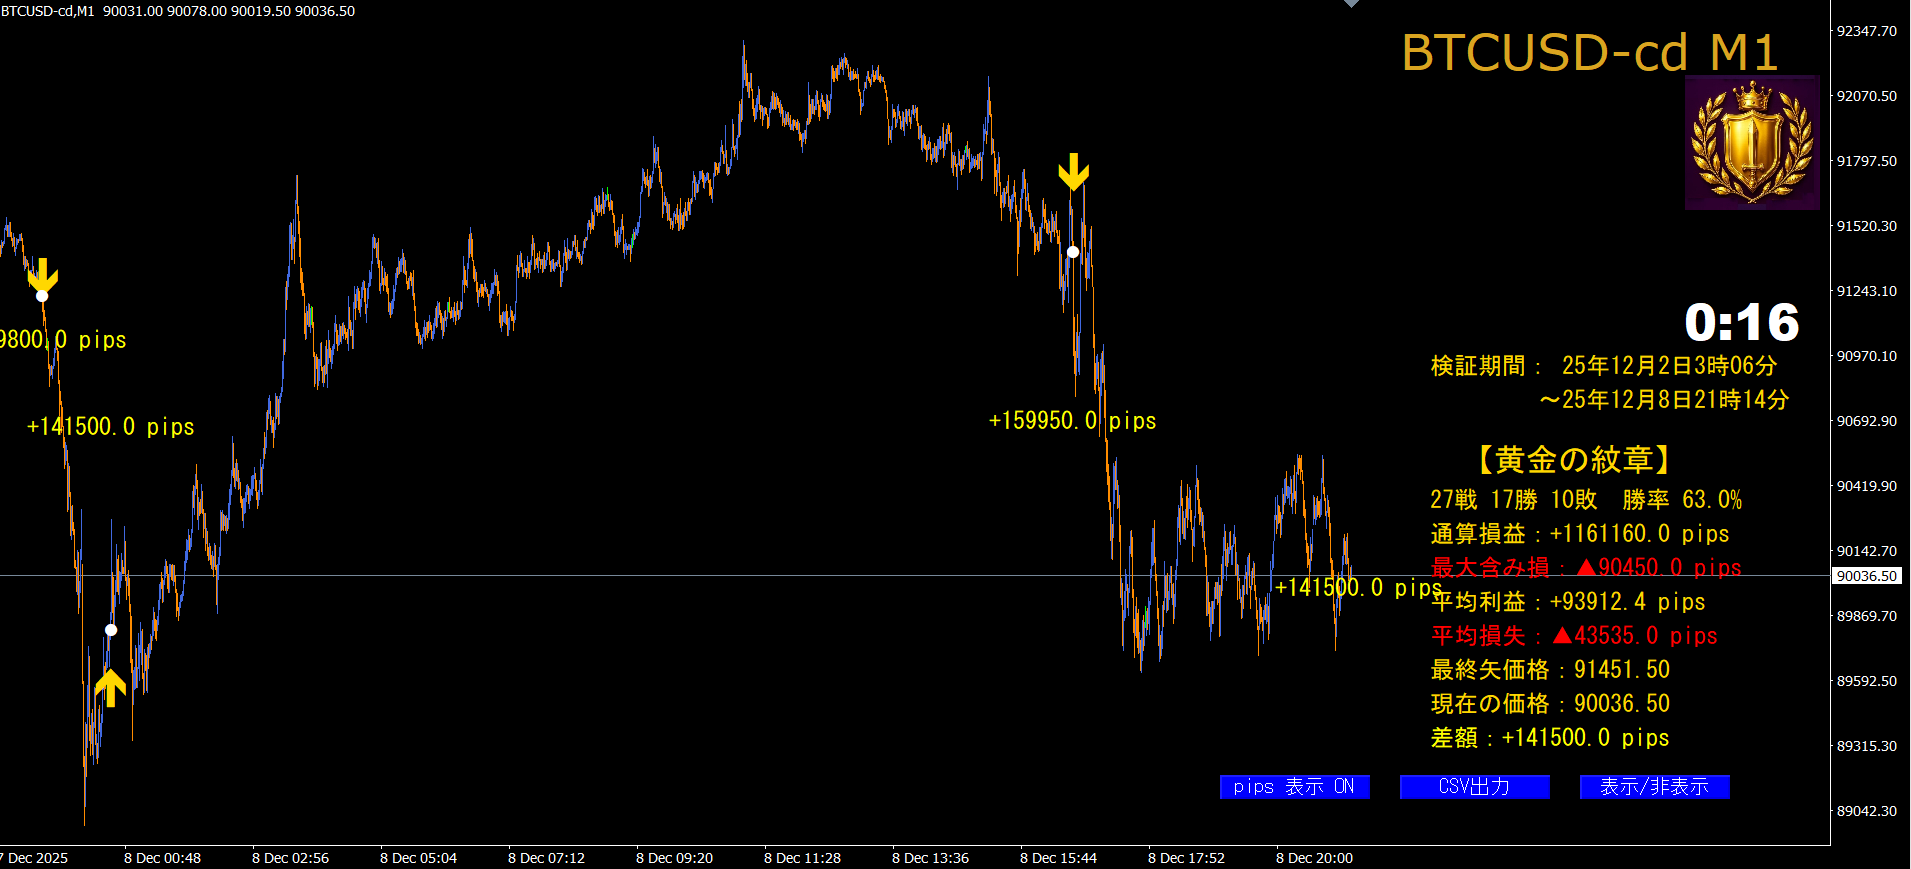The image size is (1911, 869).
Task: Click white entry dot above the yellow up arrow
Action: tap(111, 630)
